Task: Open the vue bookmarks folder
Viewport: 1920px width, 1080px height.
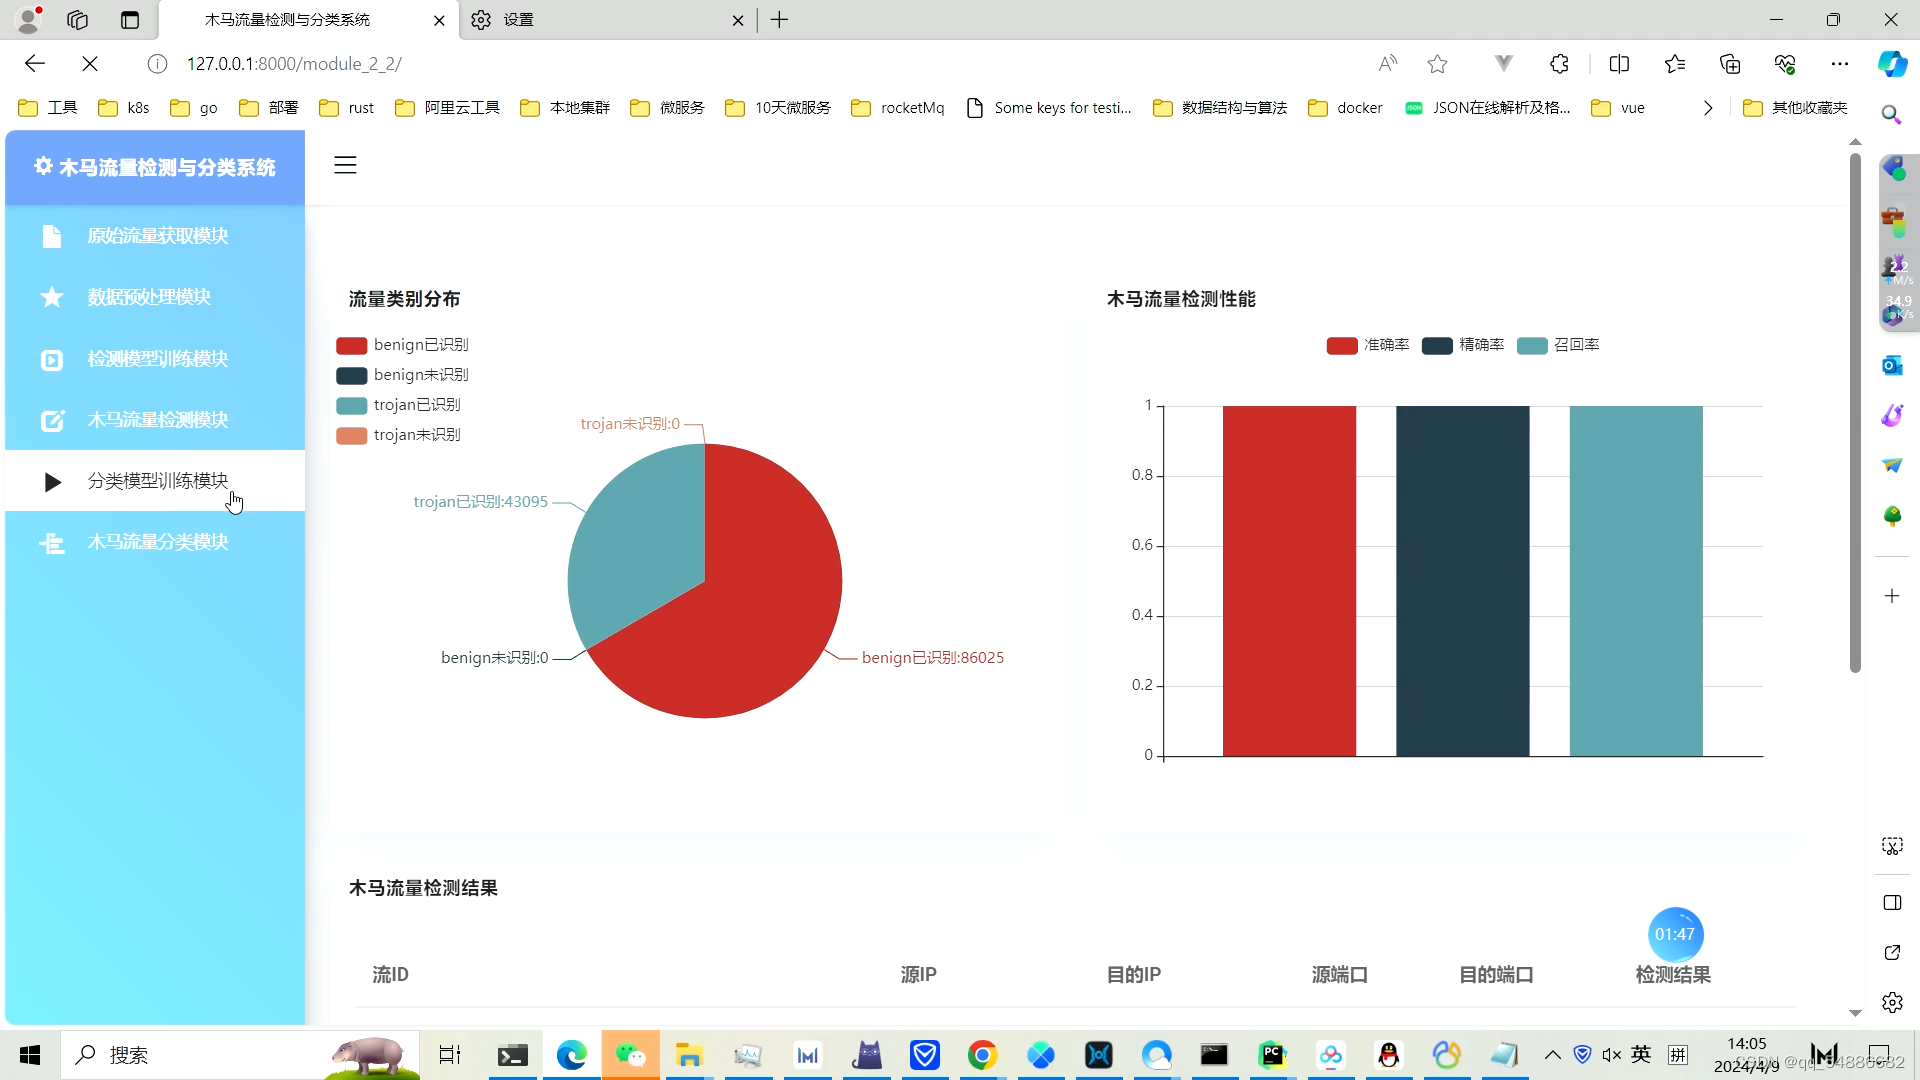Action: pos(1618,108)
